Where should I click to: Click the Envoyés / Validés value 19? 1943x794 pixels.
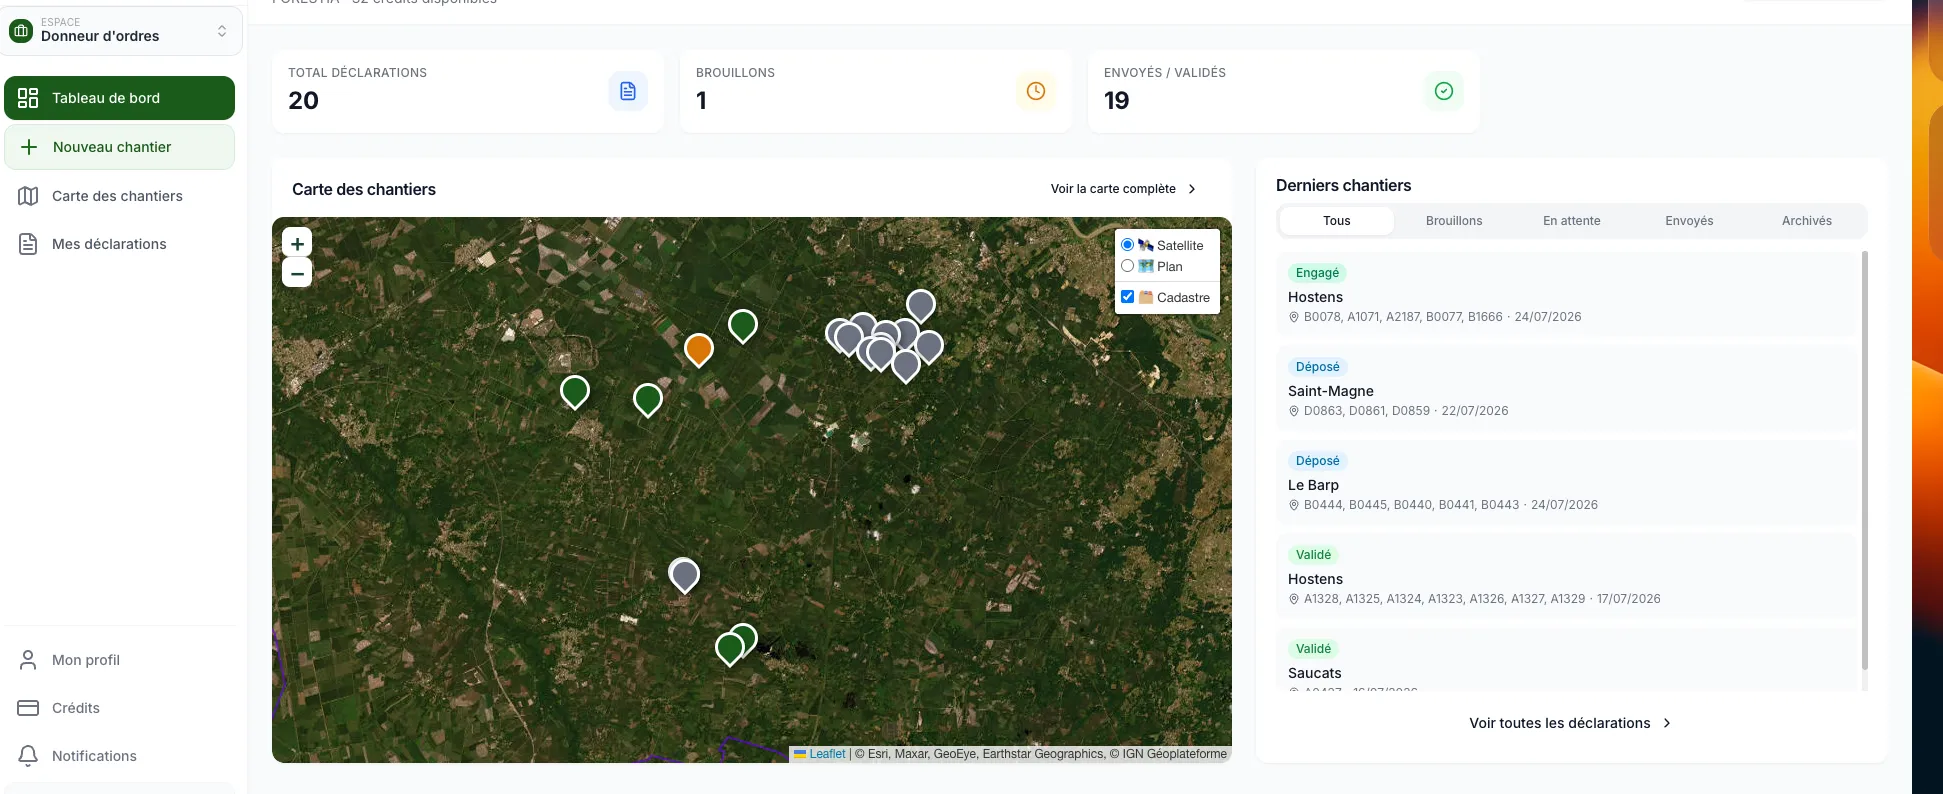pos(1116,101)
